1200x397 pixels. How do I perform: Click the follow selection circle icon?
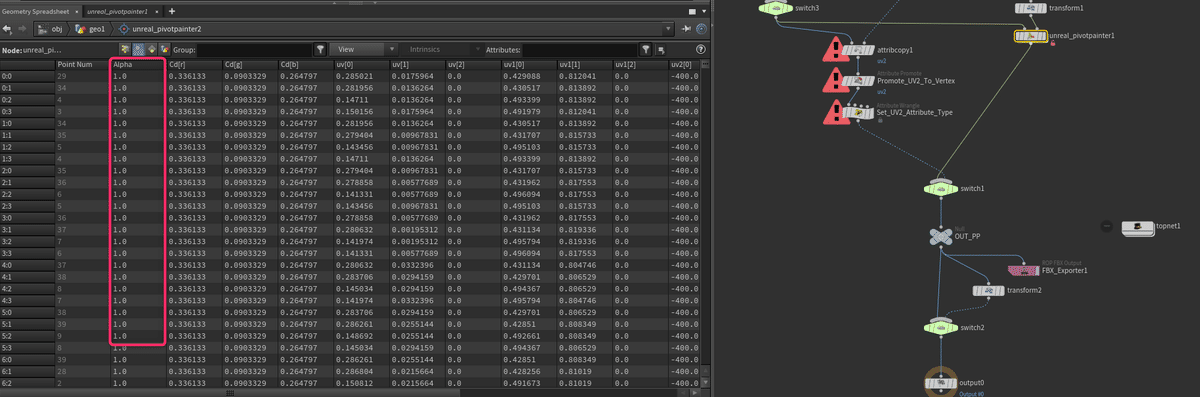(700, 29)
